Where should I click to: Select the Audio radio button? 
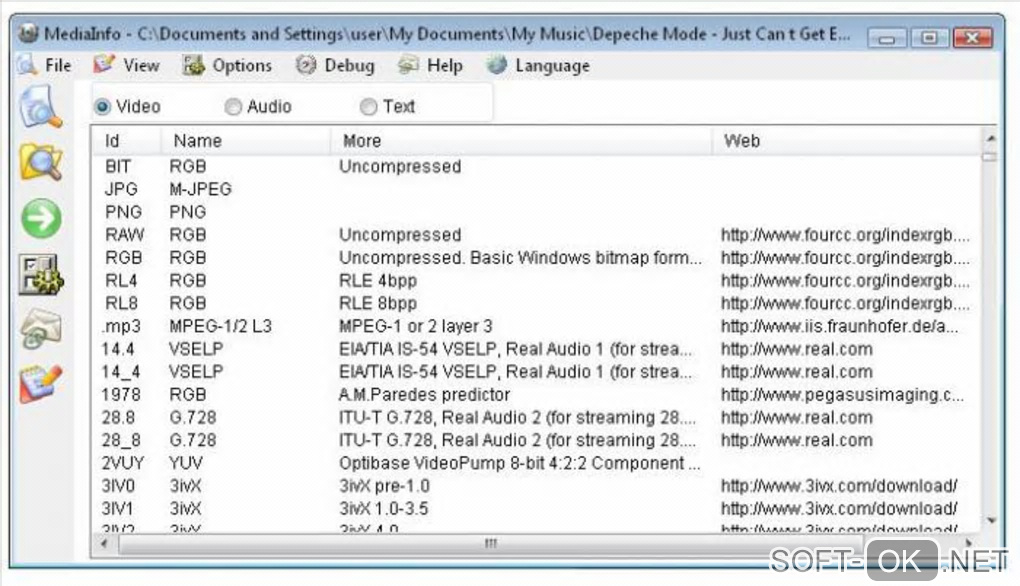(x=233, y=106)
